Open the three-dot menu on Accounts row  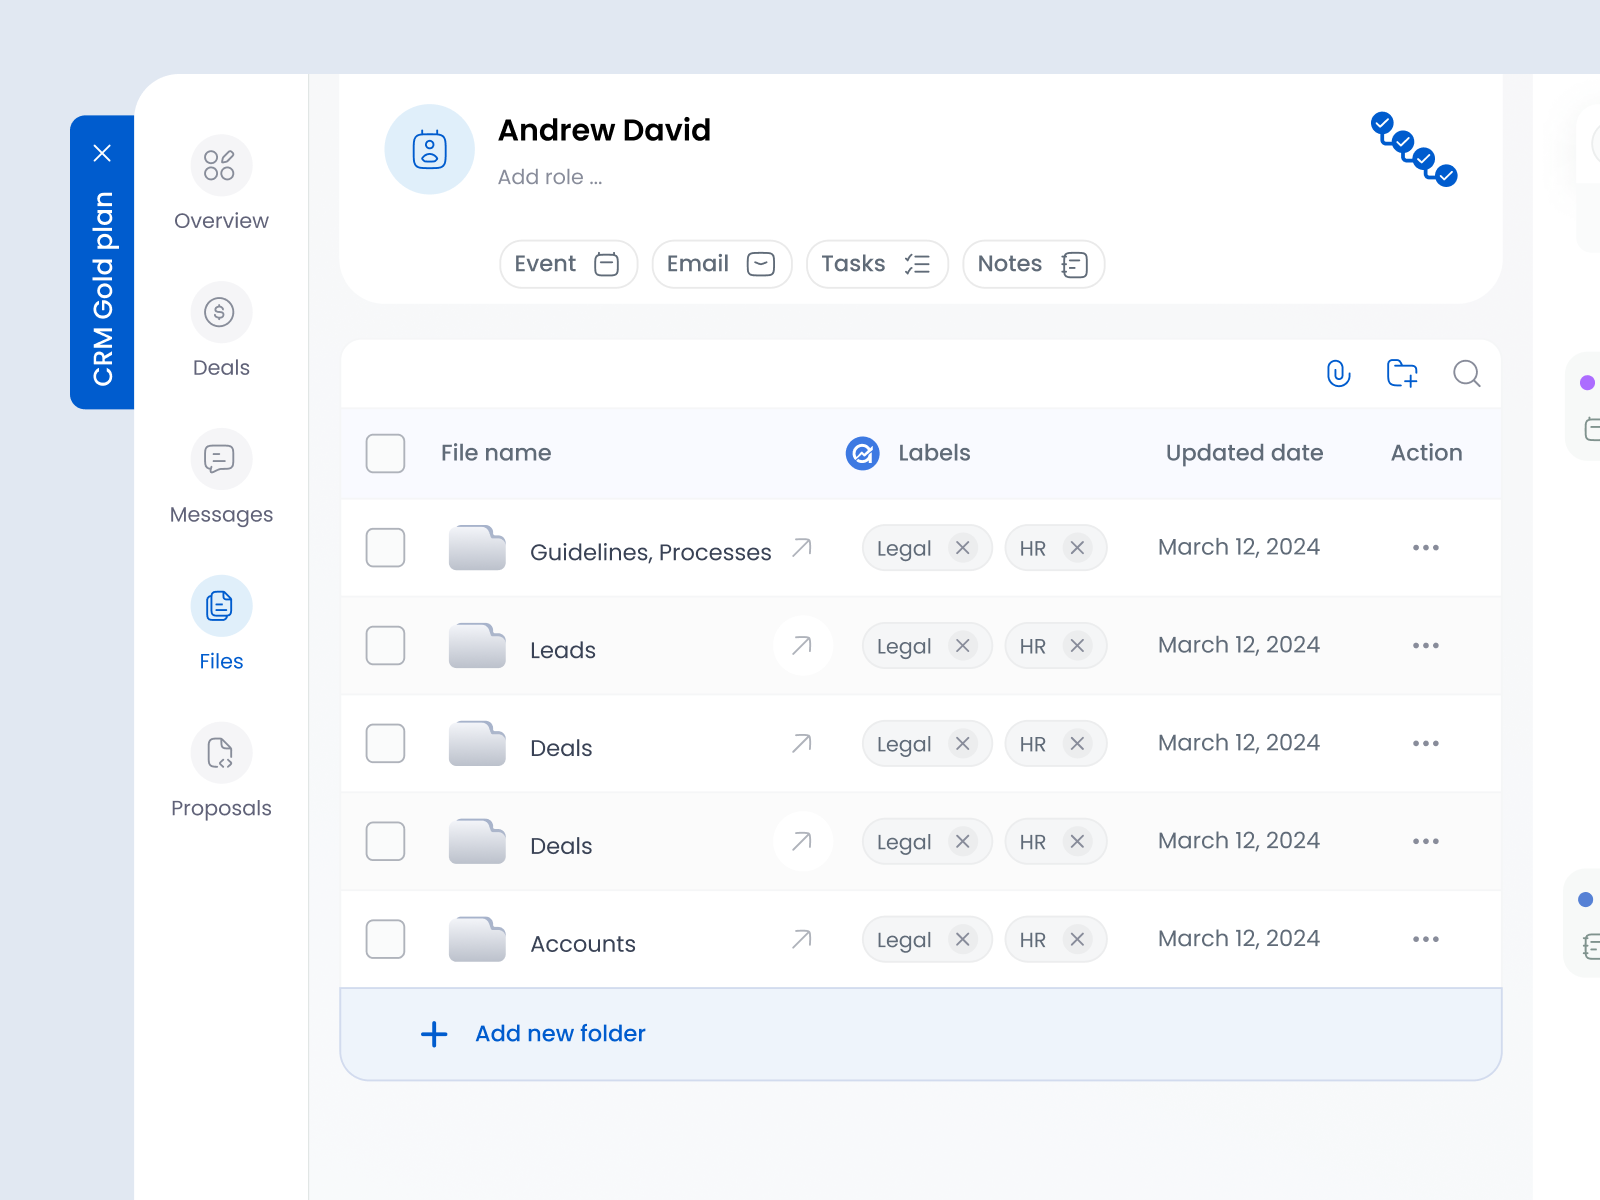tap(1425, 939)
